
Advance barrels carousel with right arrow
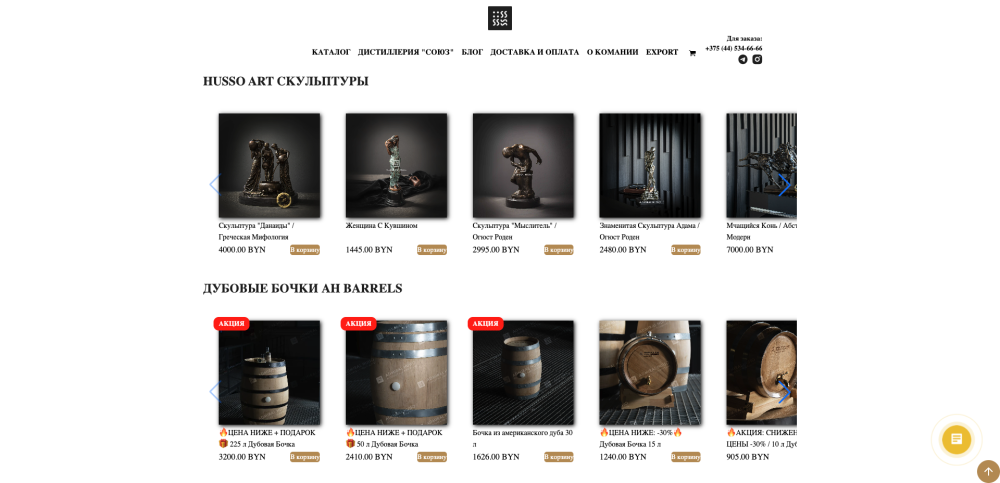pyautogui.click(x=784, y=392)
